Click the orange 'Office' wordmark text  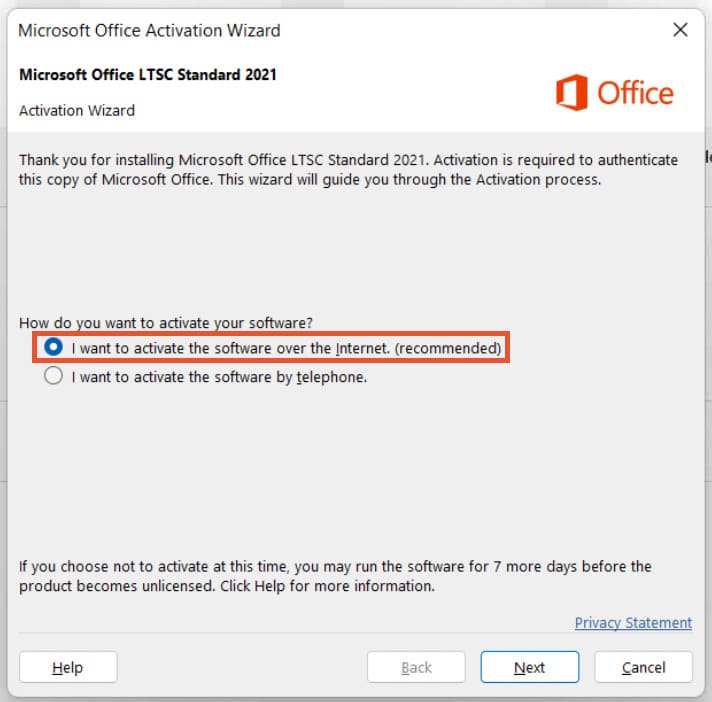click(635, 93)
